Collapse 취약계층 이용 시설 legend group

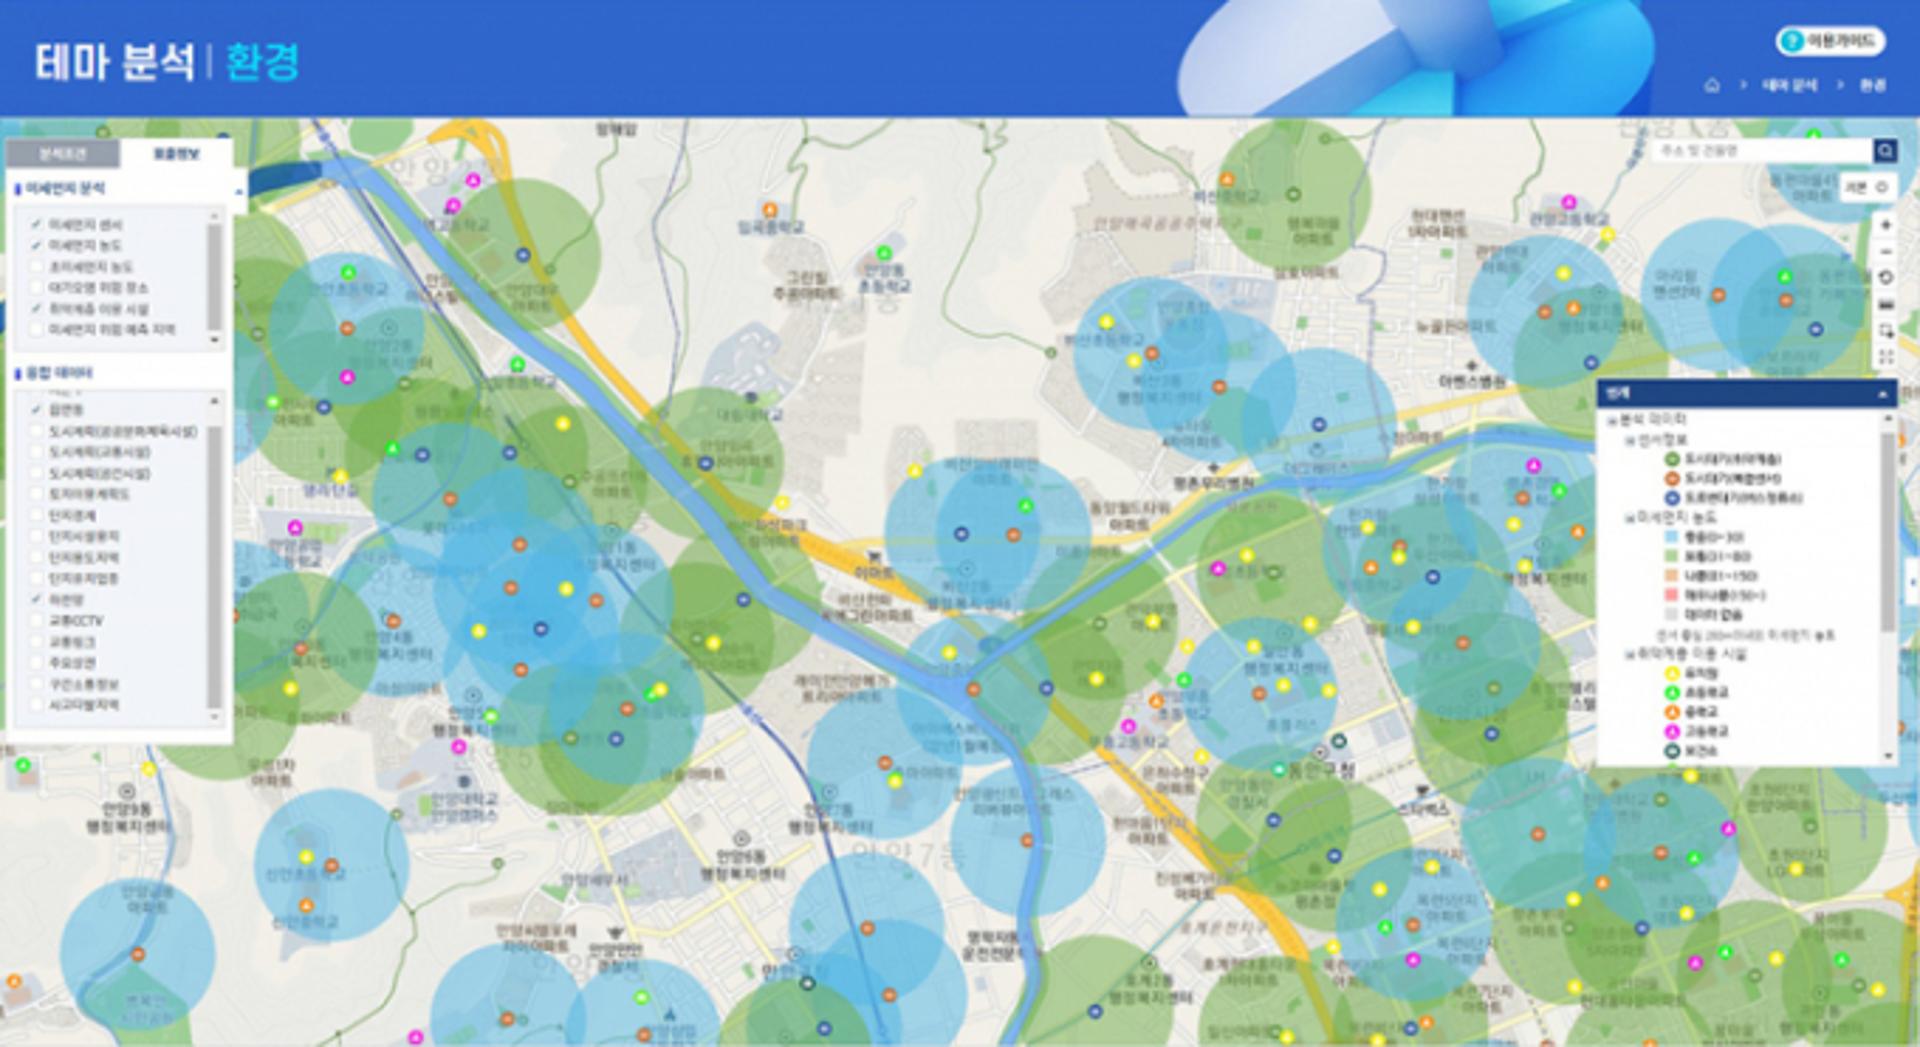tap(1629, 655)
